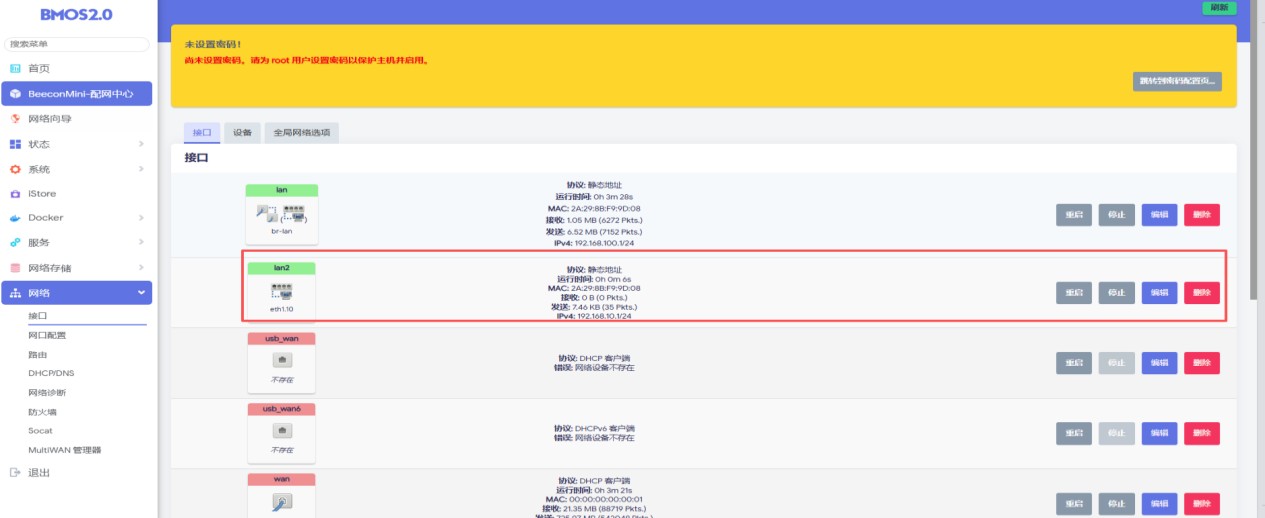1265x518 pixels.
Task: Expand the 系统 menu arrow
Action: pos(141,169)
